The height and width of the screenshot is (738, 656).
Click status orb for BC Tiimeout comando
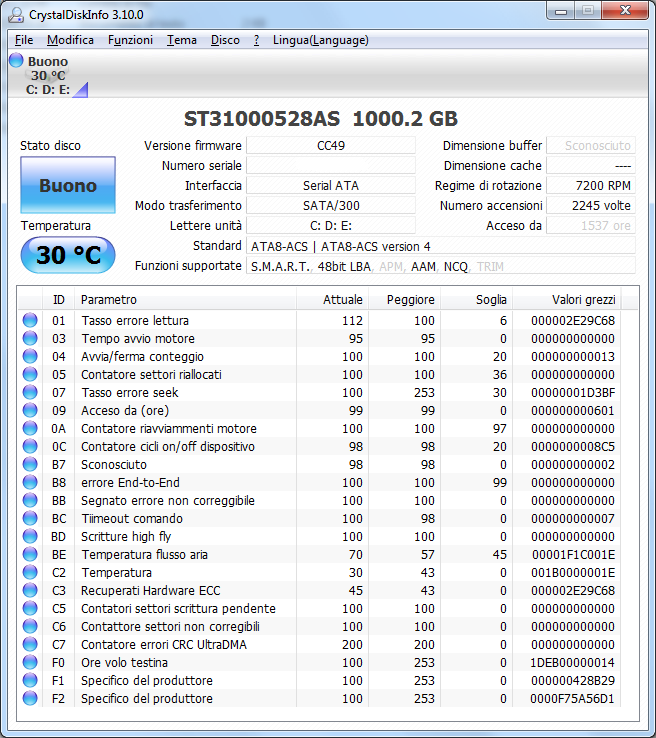30,518
